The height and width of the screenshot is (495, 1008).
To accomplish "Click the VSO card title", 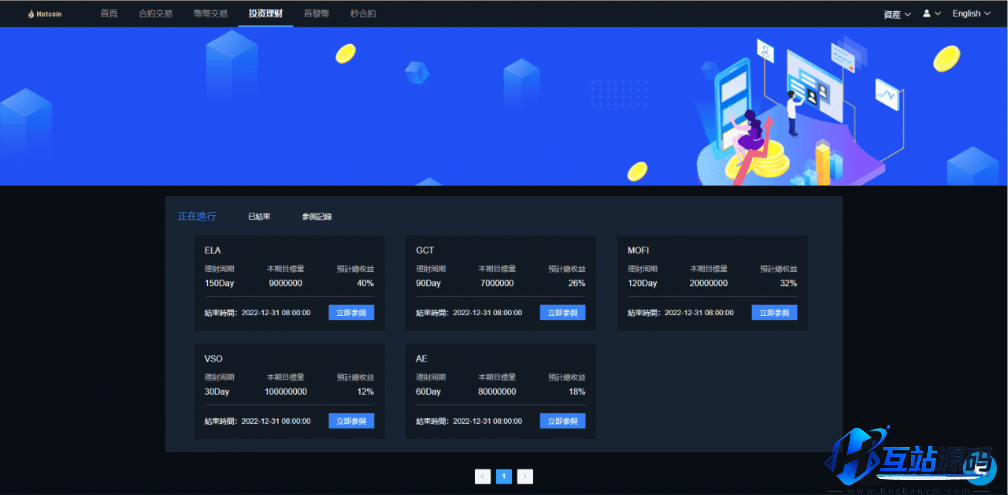I will click(x=213, y=358).
